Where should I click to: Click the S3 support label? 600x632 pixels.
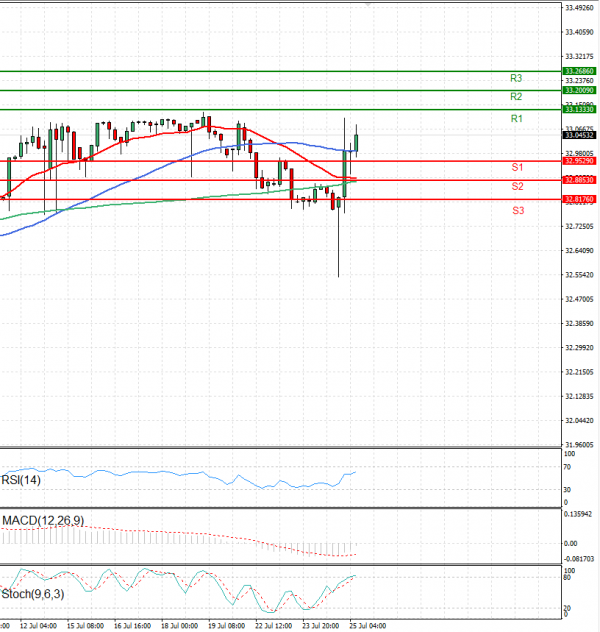pos(518,210)
